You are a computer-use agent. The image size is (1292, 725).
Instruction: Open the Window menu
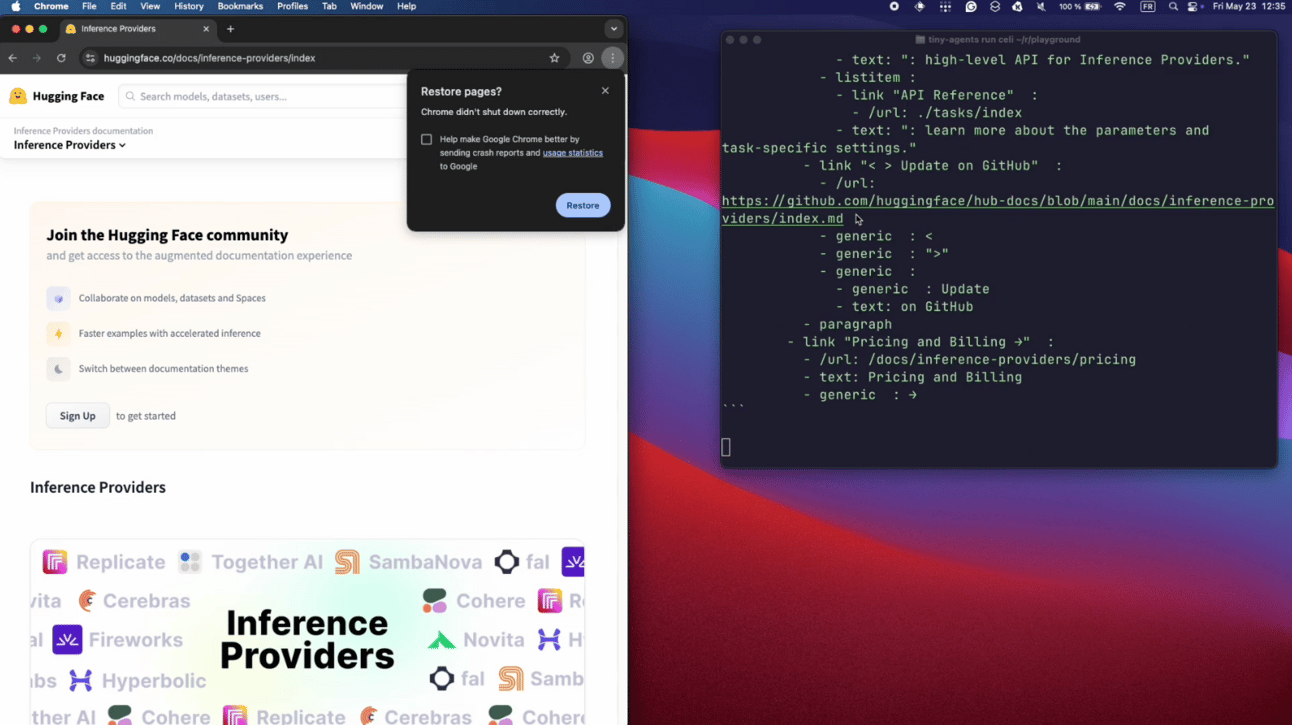[367, 6]
